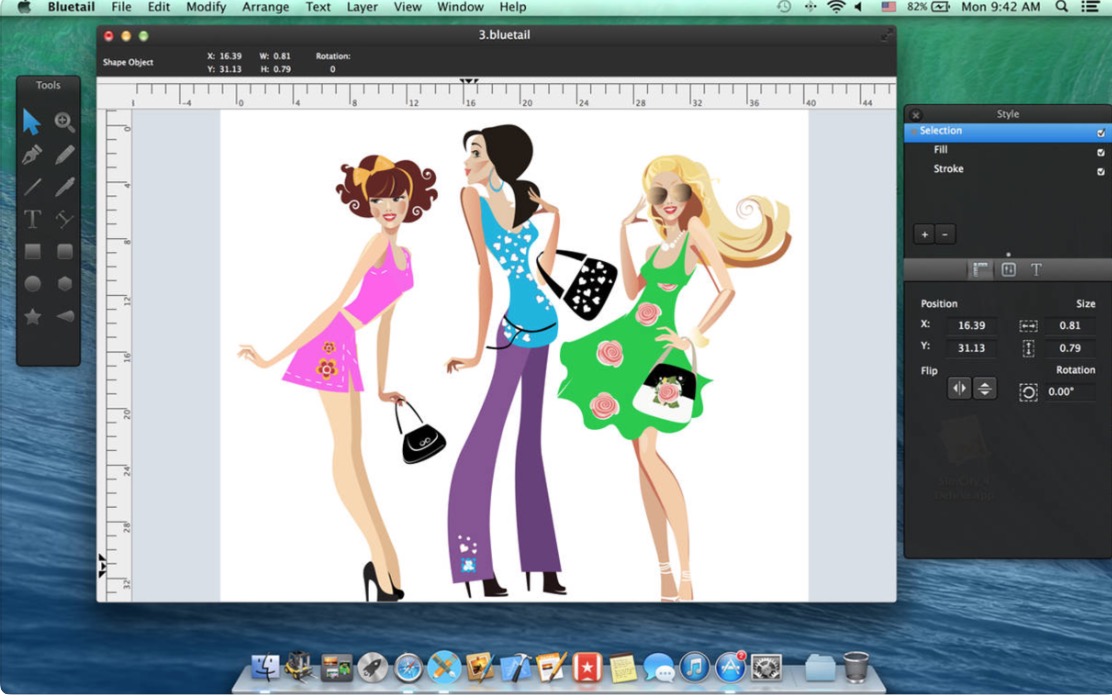Click the plus button to add style
Image resolution: width=1112 pixels, height=700 pixels.
click(924, 234)
